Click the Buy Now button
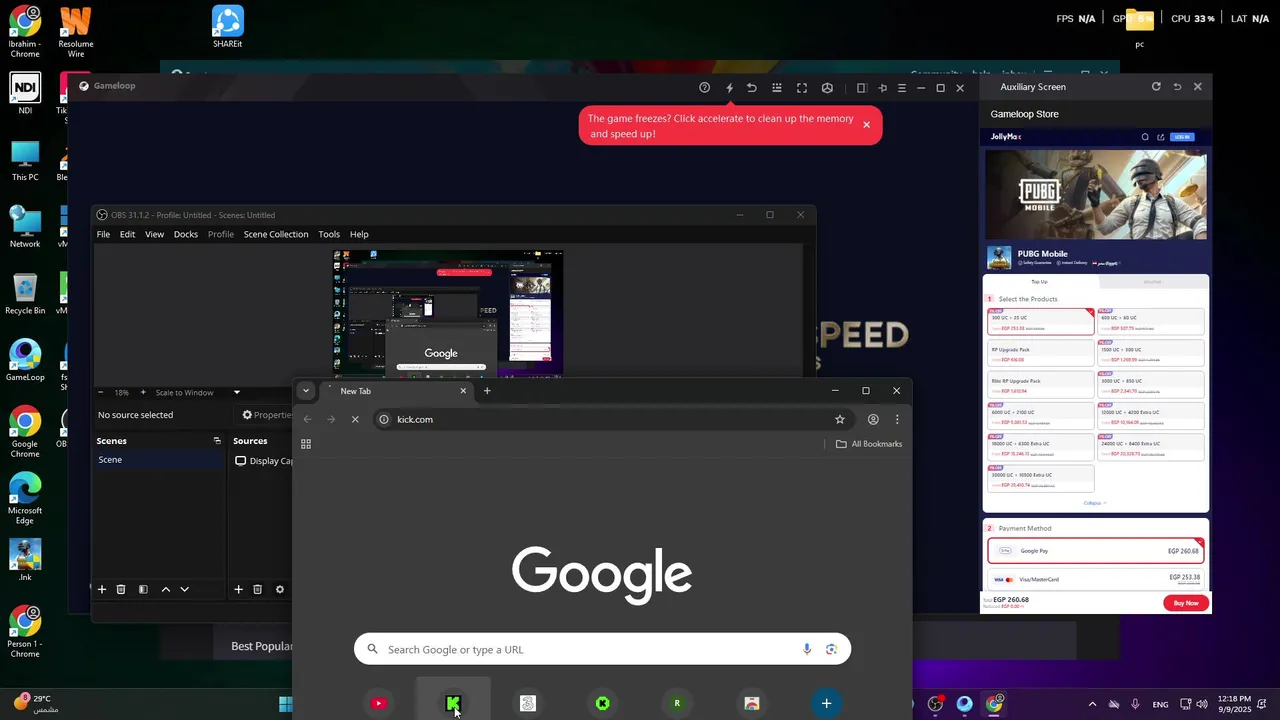 pyautogui.click(x=1186, y=603)
